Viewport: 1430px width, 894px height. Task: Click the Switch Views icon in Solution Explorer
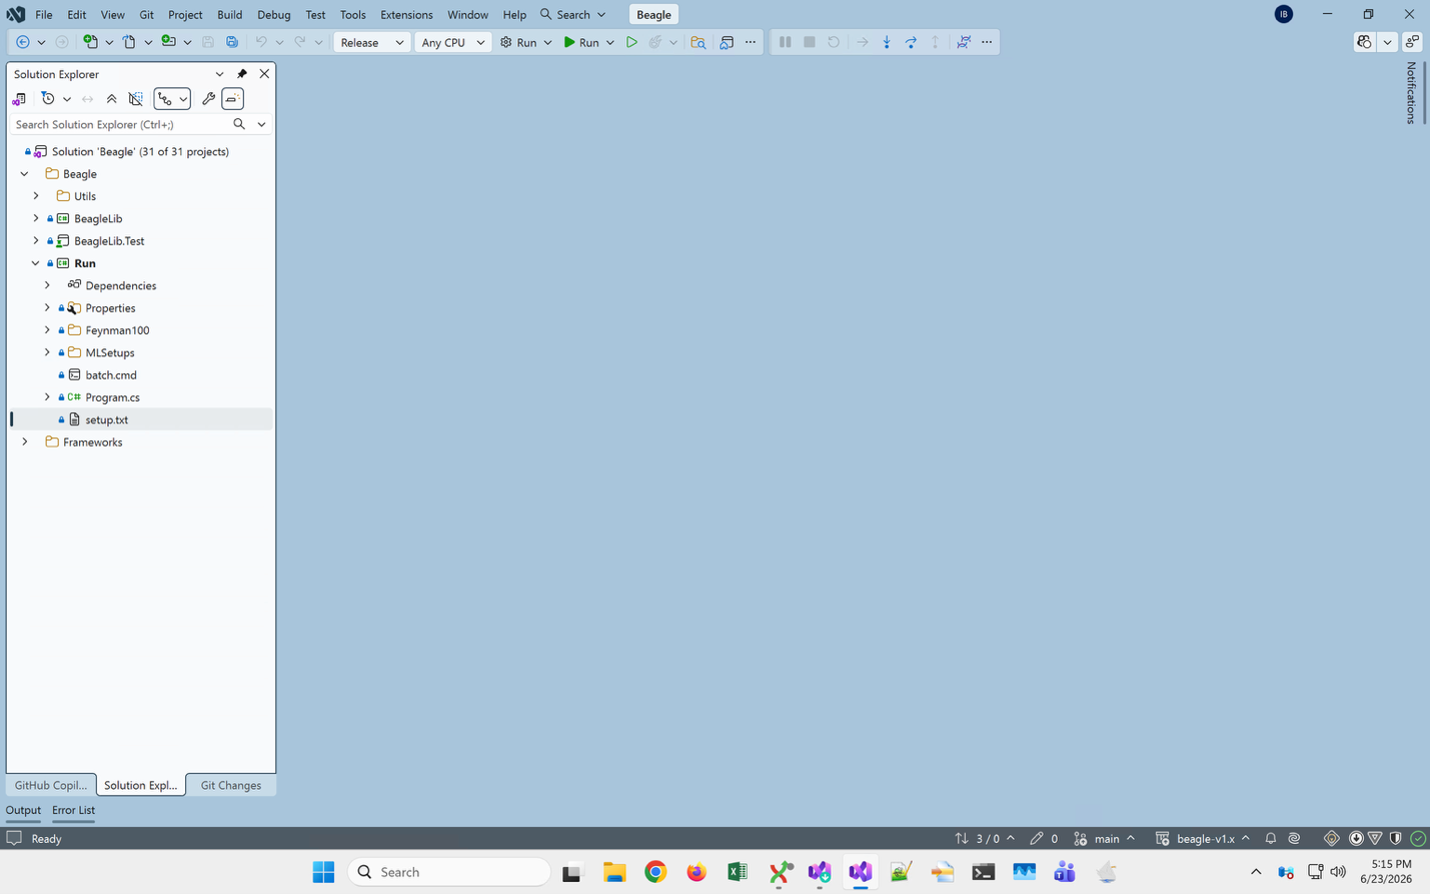click(19, 99)
